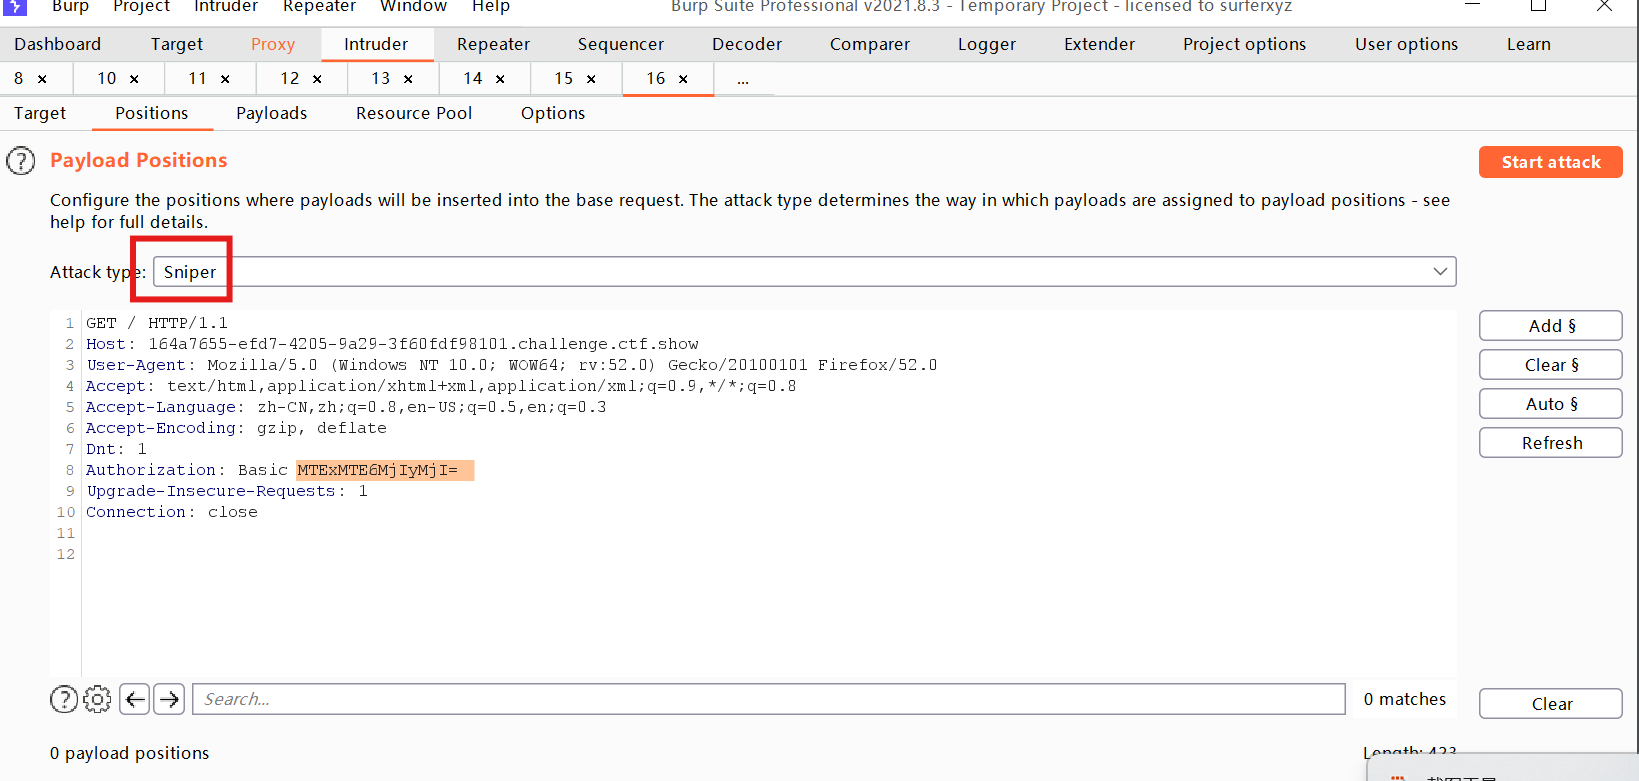
Task: Click the Upgrade-Insecure-Requests header line
Action: click(227, 491)
